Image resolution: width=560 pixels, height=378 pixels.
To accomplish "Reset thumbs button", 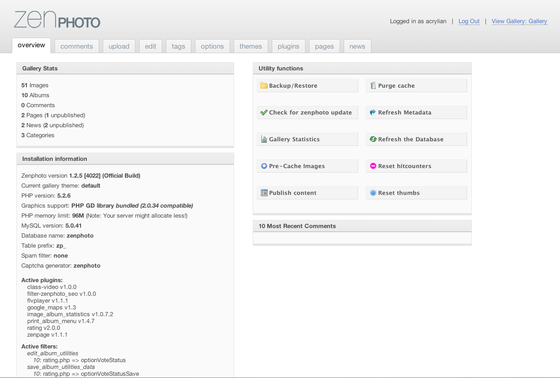I will (417, 193).
